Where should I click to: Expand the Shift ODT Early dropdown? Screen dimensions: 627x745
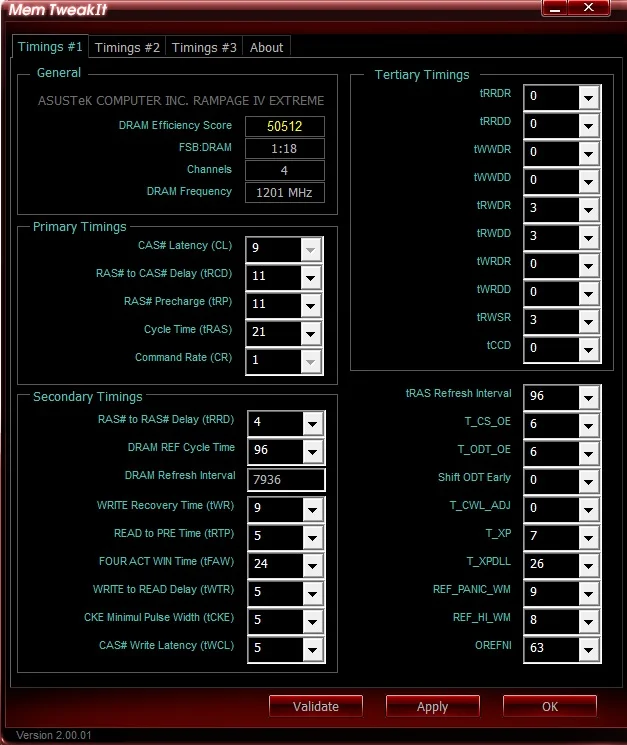pyautogui.click(x=589, y=481)
